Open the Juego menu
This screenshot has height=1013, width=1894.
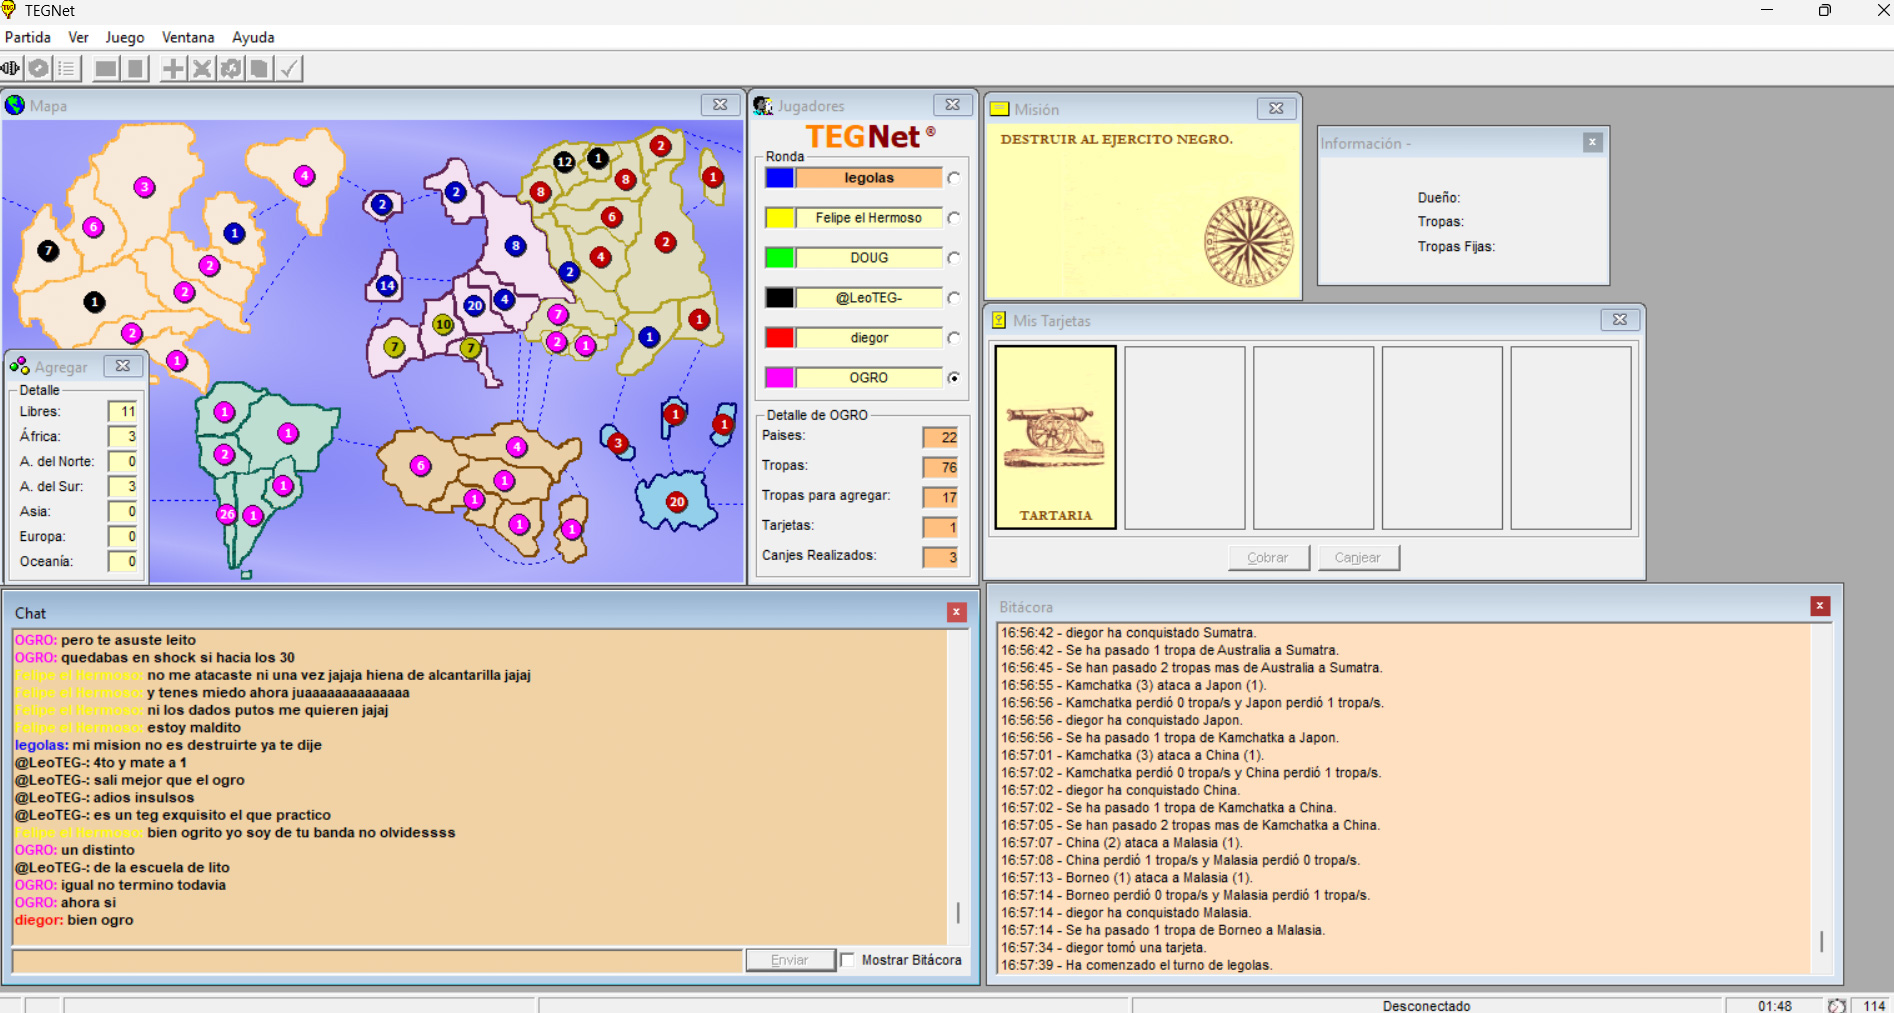coord(125,37)
